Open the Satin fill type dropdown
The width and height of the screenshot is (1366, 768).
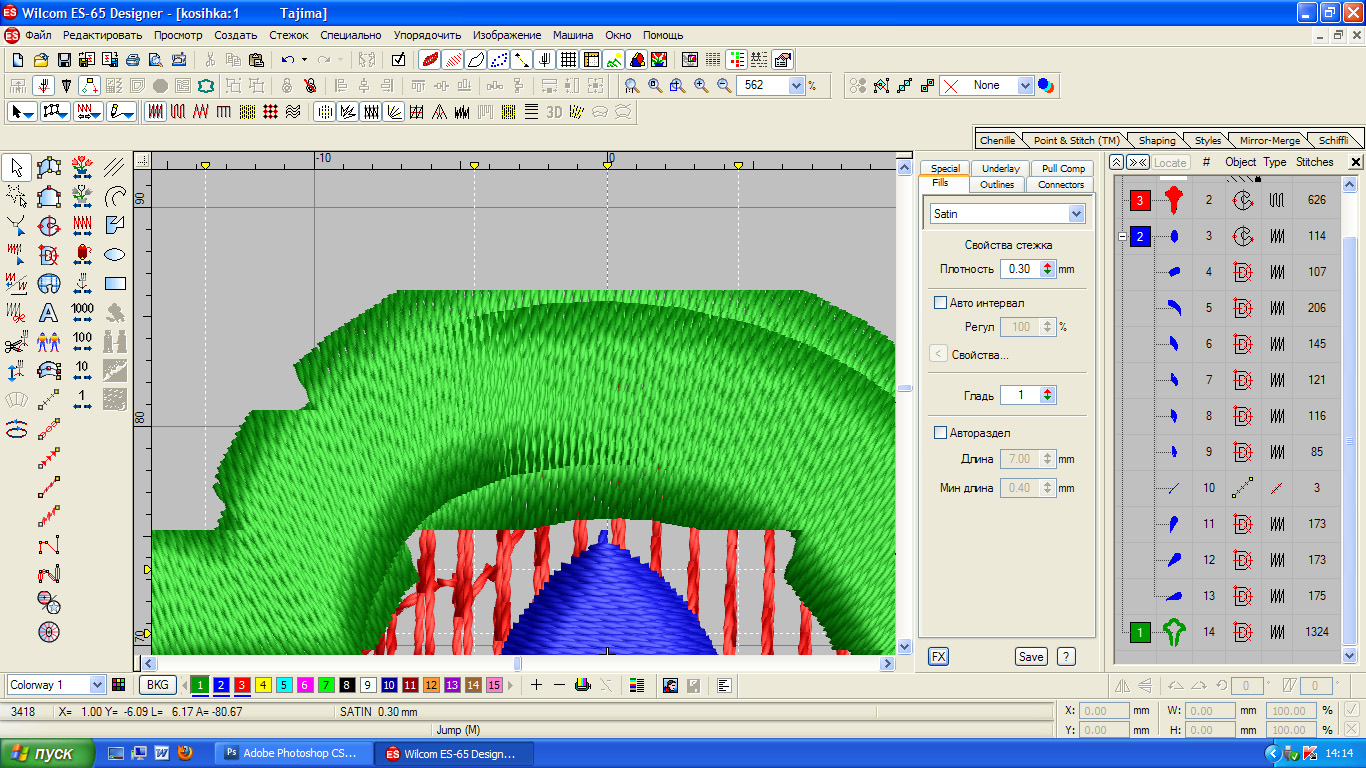click(x=1076, y=214)
